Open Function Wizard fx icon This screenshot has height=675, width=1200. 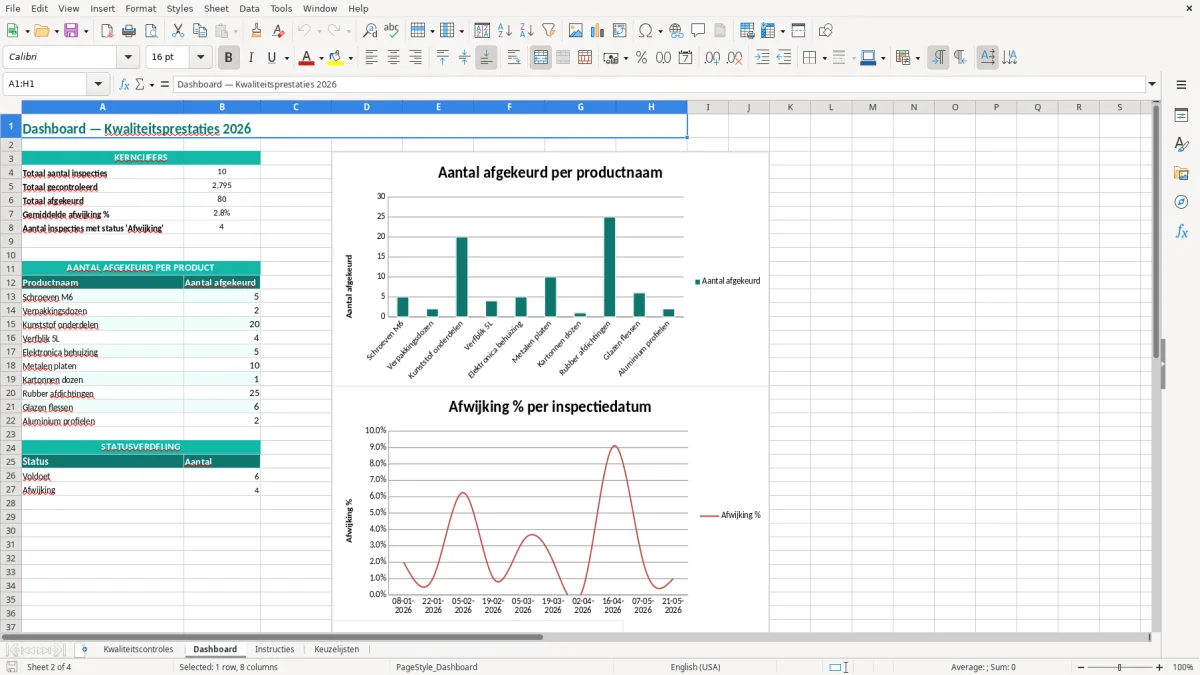(x=124, y=84)
